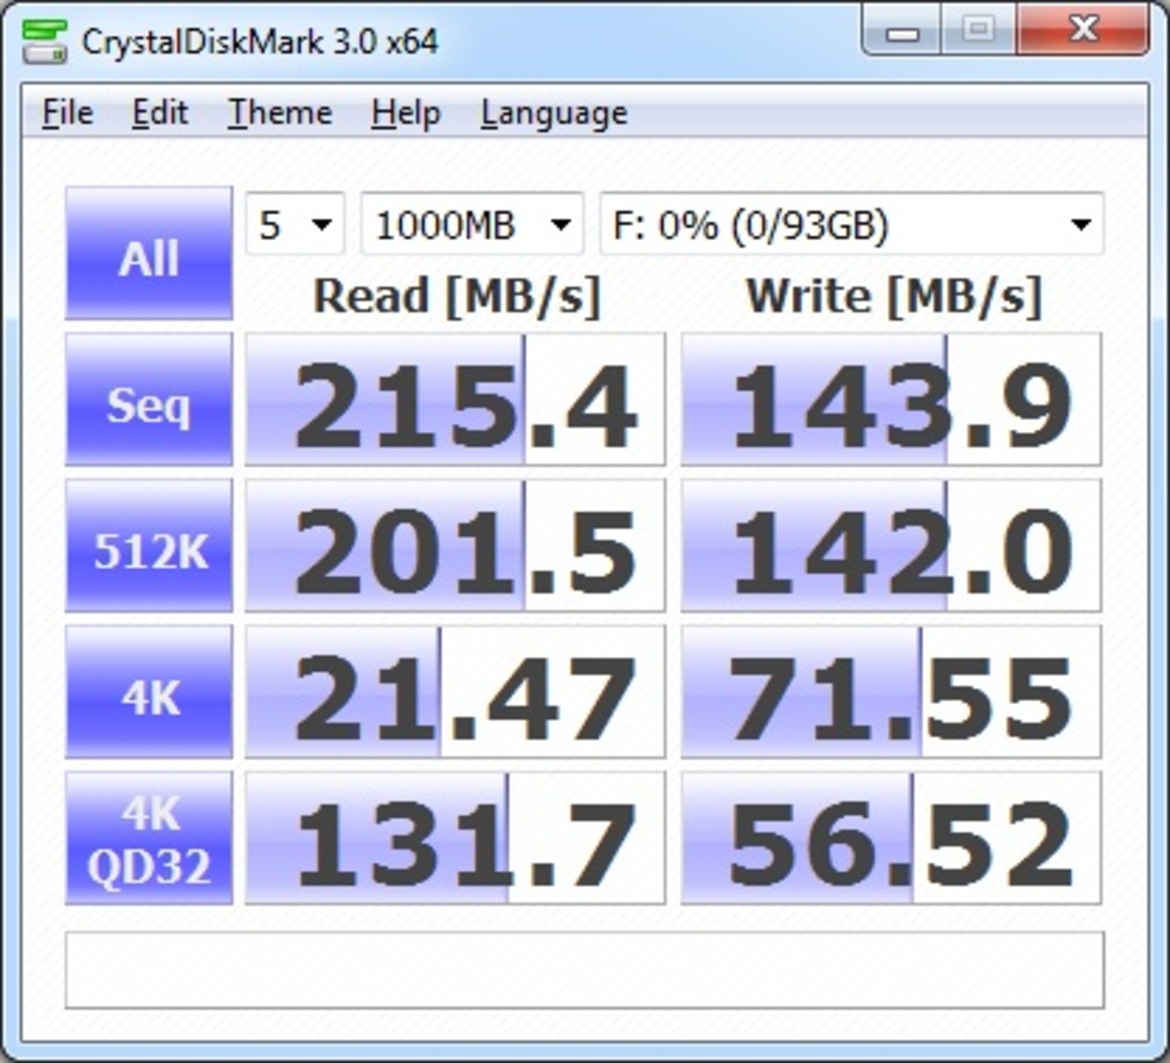
Task: Open the Language menu
Action: [554, 113]
